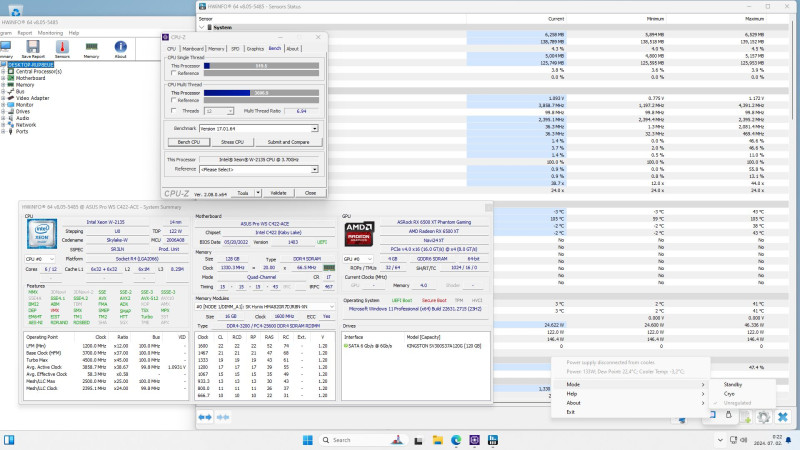
Task: Open CPU #0 selector dropdown
Action: [40, 259]
